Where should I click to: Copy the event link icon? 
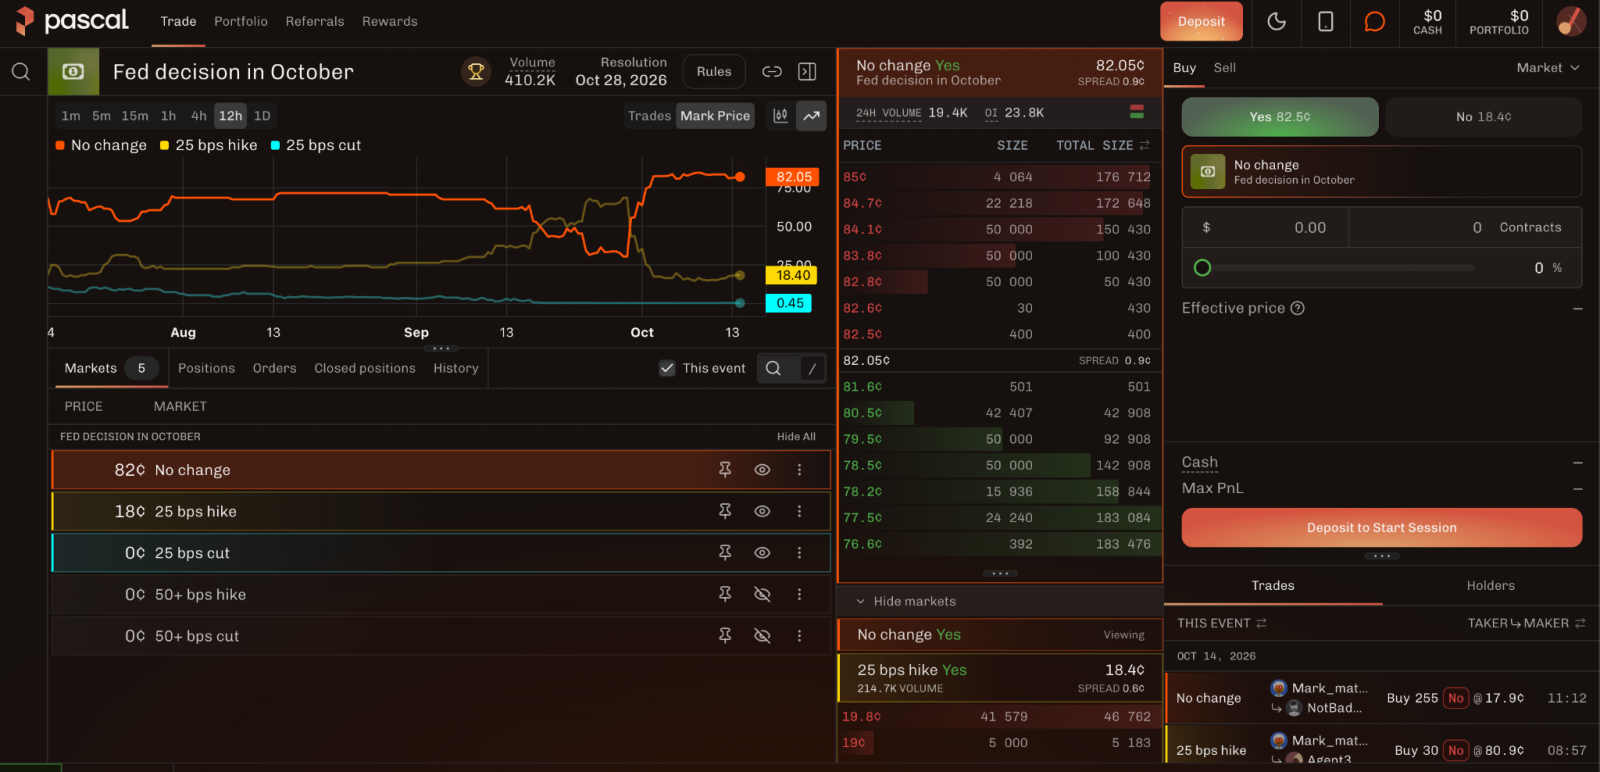click(x=772, y=72)
